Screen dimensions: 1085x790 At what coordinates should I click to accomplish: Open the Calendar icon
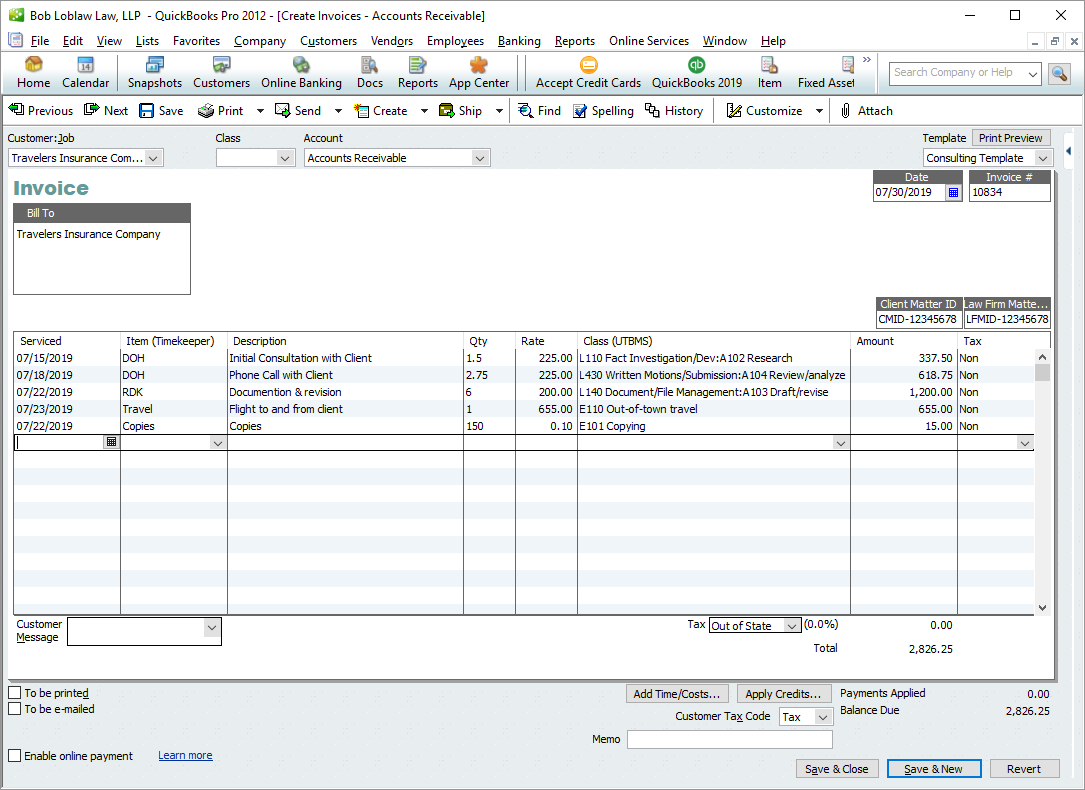tap(85, 73)
